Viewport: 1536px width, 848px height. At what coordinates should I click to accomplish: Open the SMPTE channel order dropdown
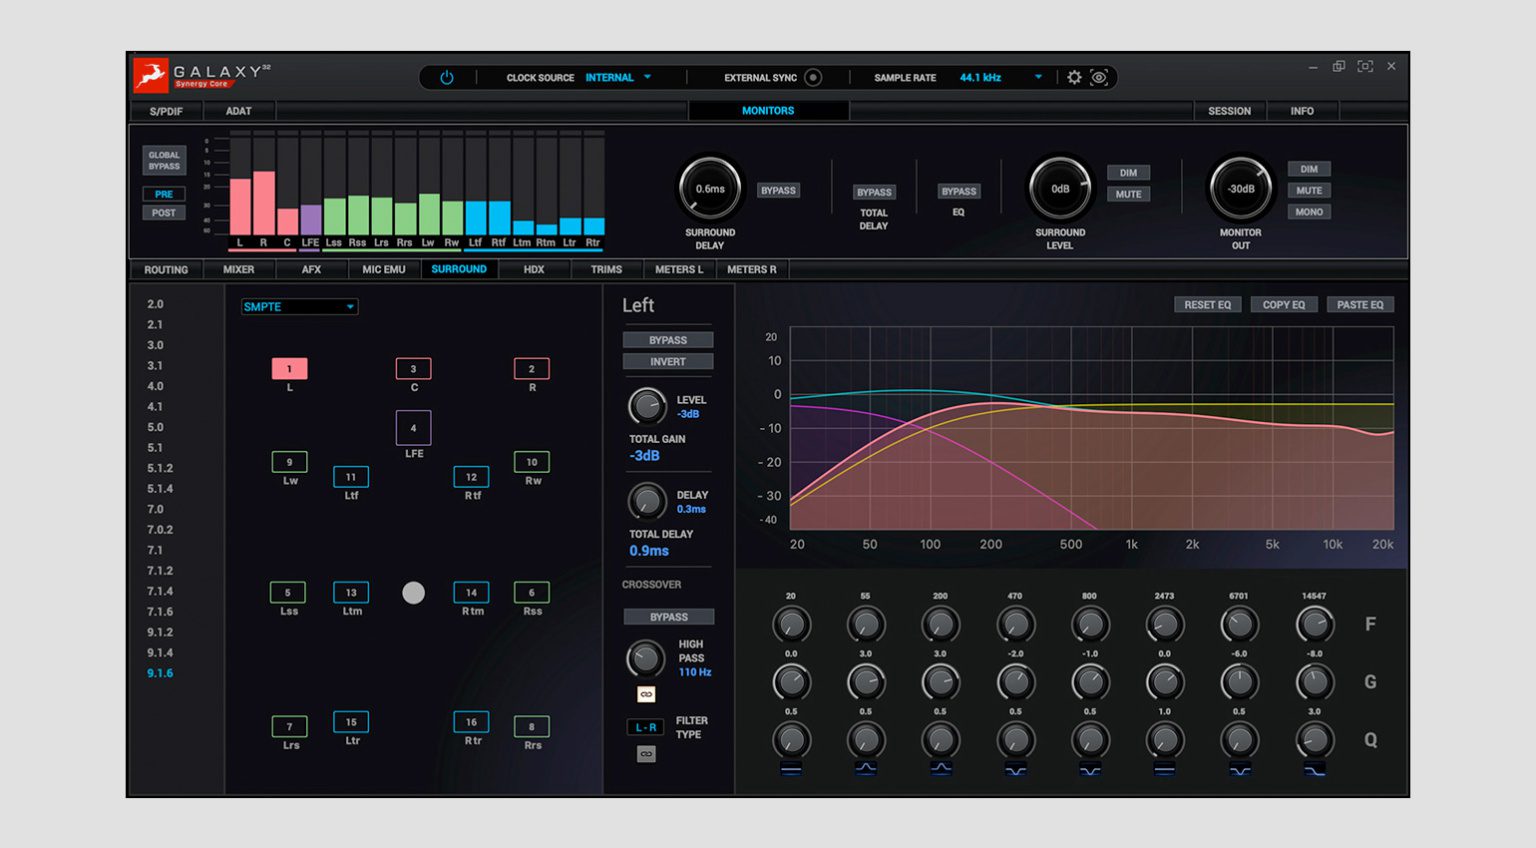coord(298,306)
